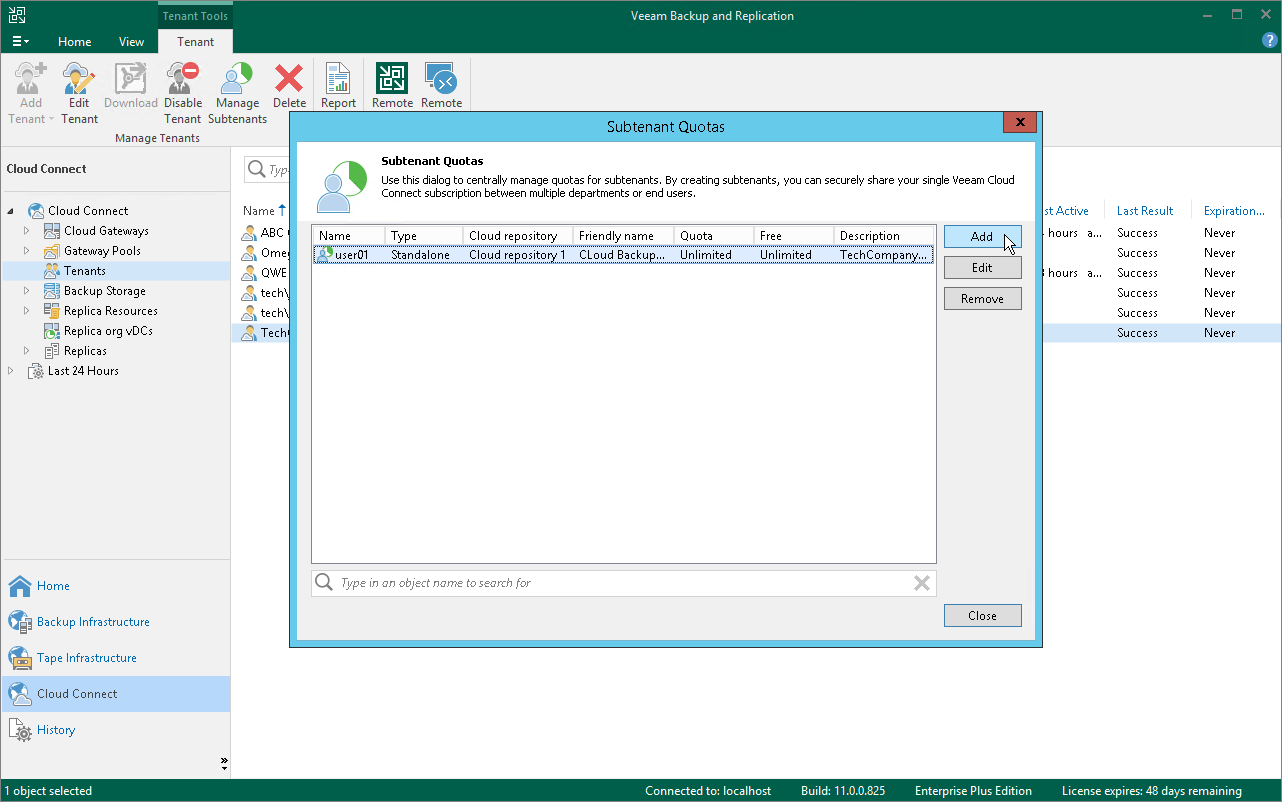Expand the Replica Resources tree node
This screenshot has width=1282, height=802.
pos(28,311)
